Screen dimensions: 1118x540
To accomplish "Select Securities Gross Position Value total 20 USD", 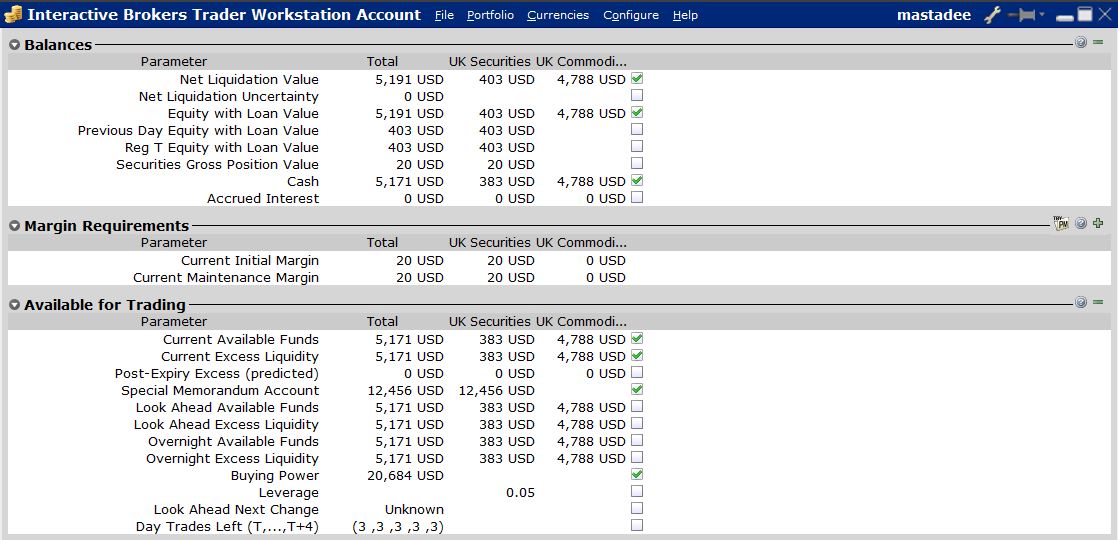I will pos(420,165).
